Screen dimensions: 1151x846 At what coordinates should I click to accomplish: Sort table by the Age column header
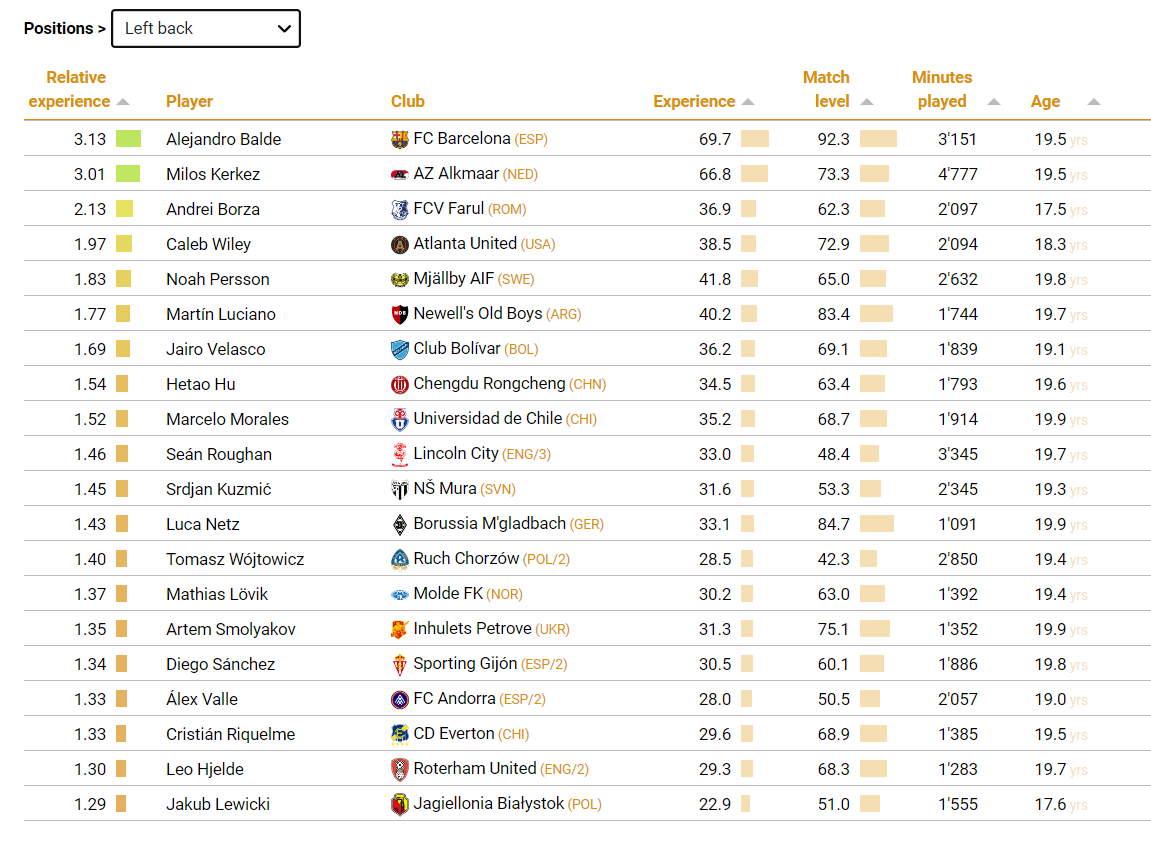(x=1045, y=102)
